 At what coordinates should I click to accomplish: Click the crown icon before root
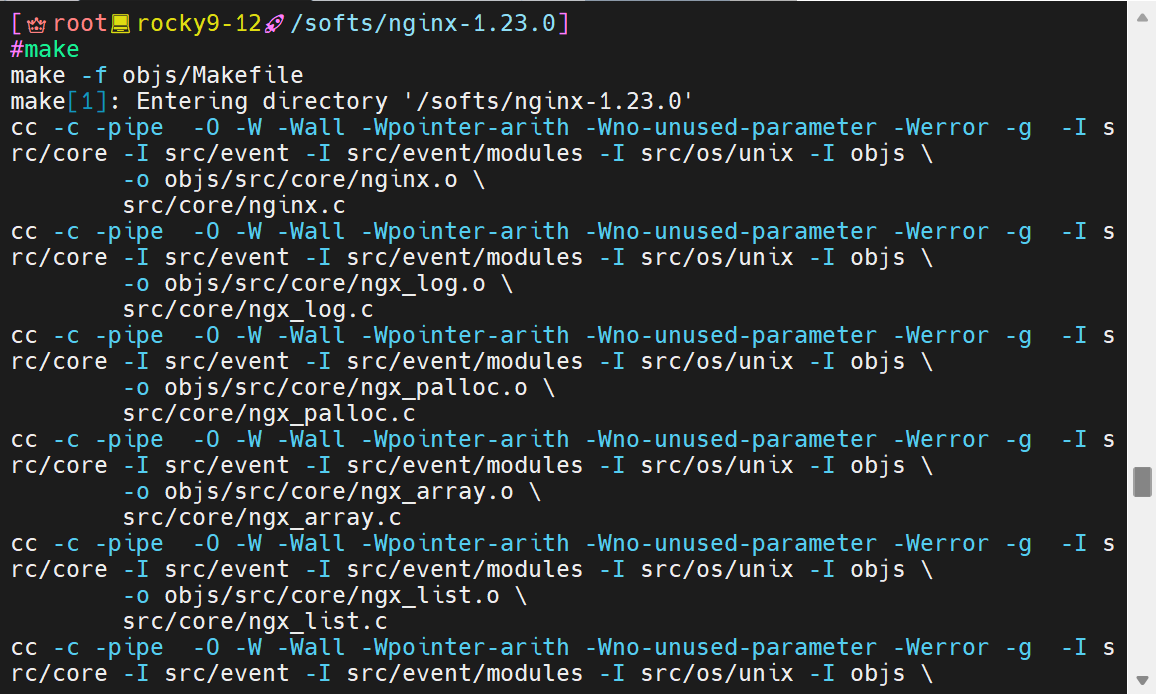coord(37,24)
